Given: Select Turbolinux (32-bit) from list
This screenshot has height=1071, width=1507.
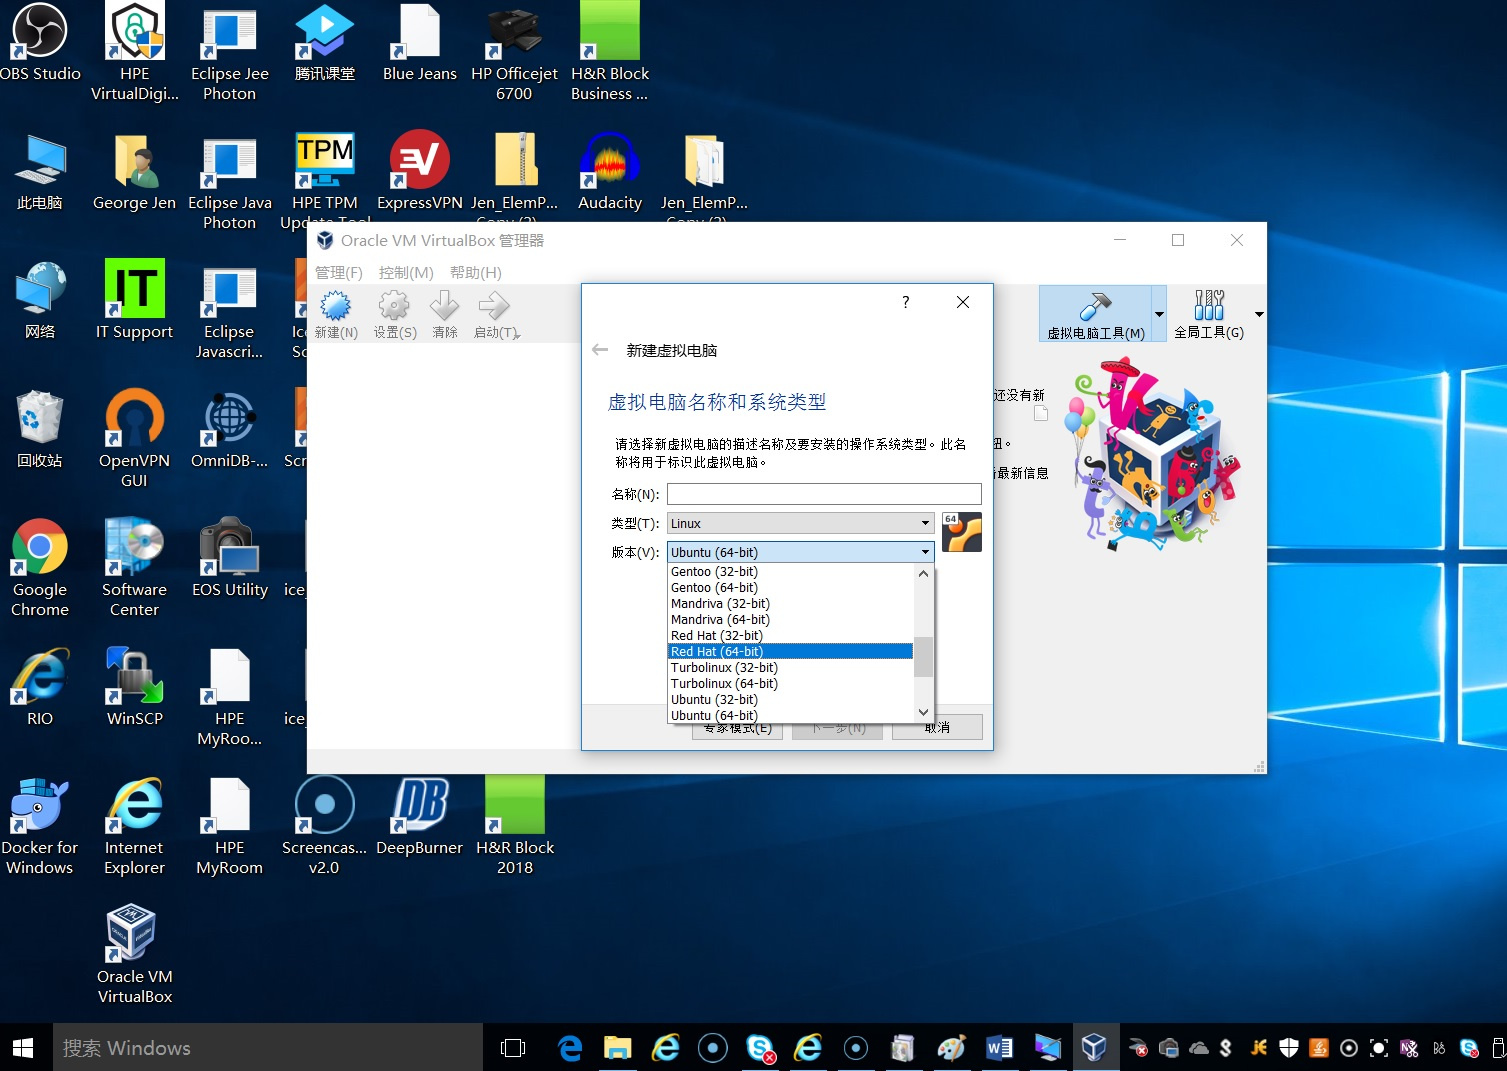Looking at the screenshot, I should [790, 668].
